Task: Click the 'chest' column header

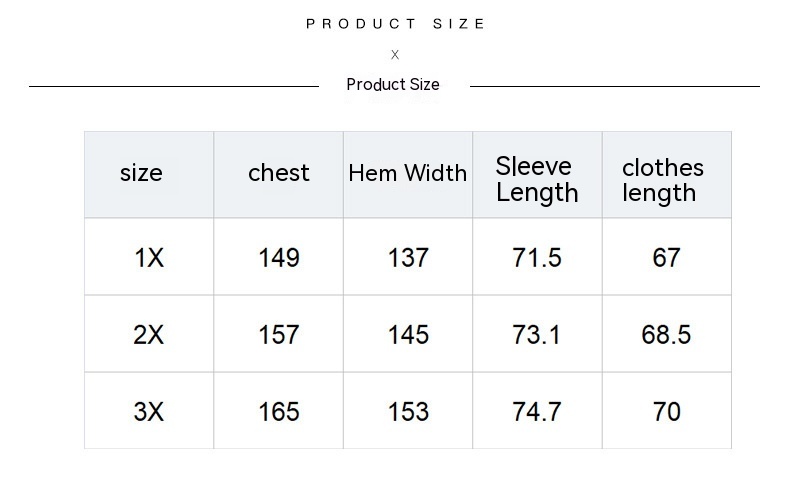Action: click(279, 173)
